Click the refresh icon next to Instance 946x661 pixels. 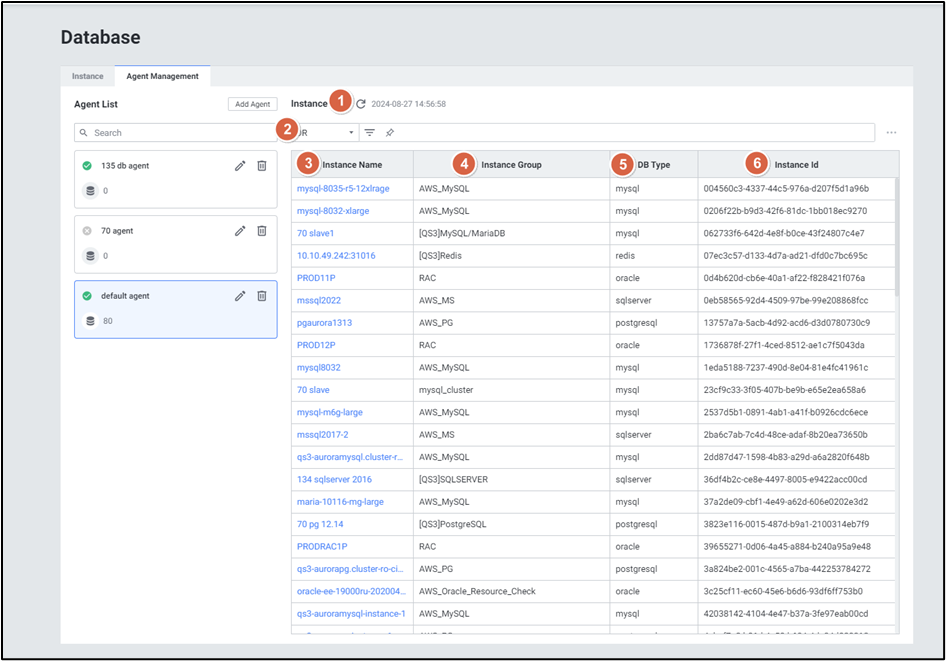361,104
